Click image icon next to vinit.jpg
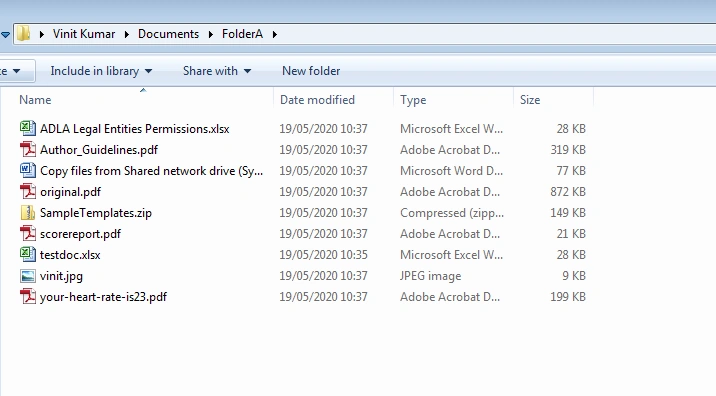Image resolution: width=716 pixels, height=396 pixels. pyautogui.click(x=28, y=275)
